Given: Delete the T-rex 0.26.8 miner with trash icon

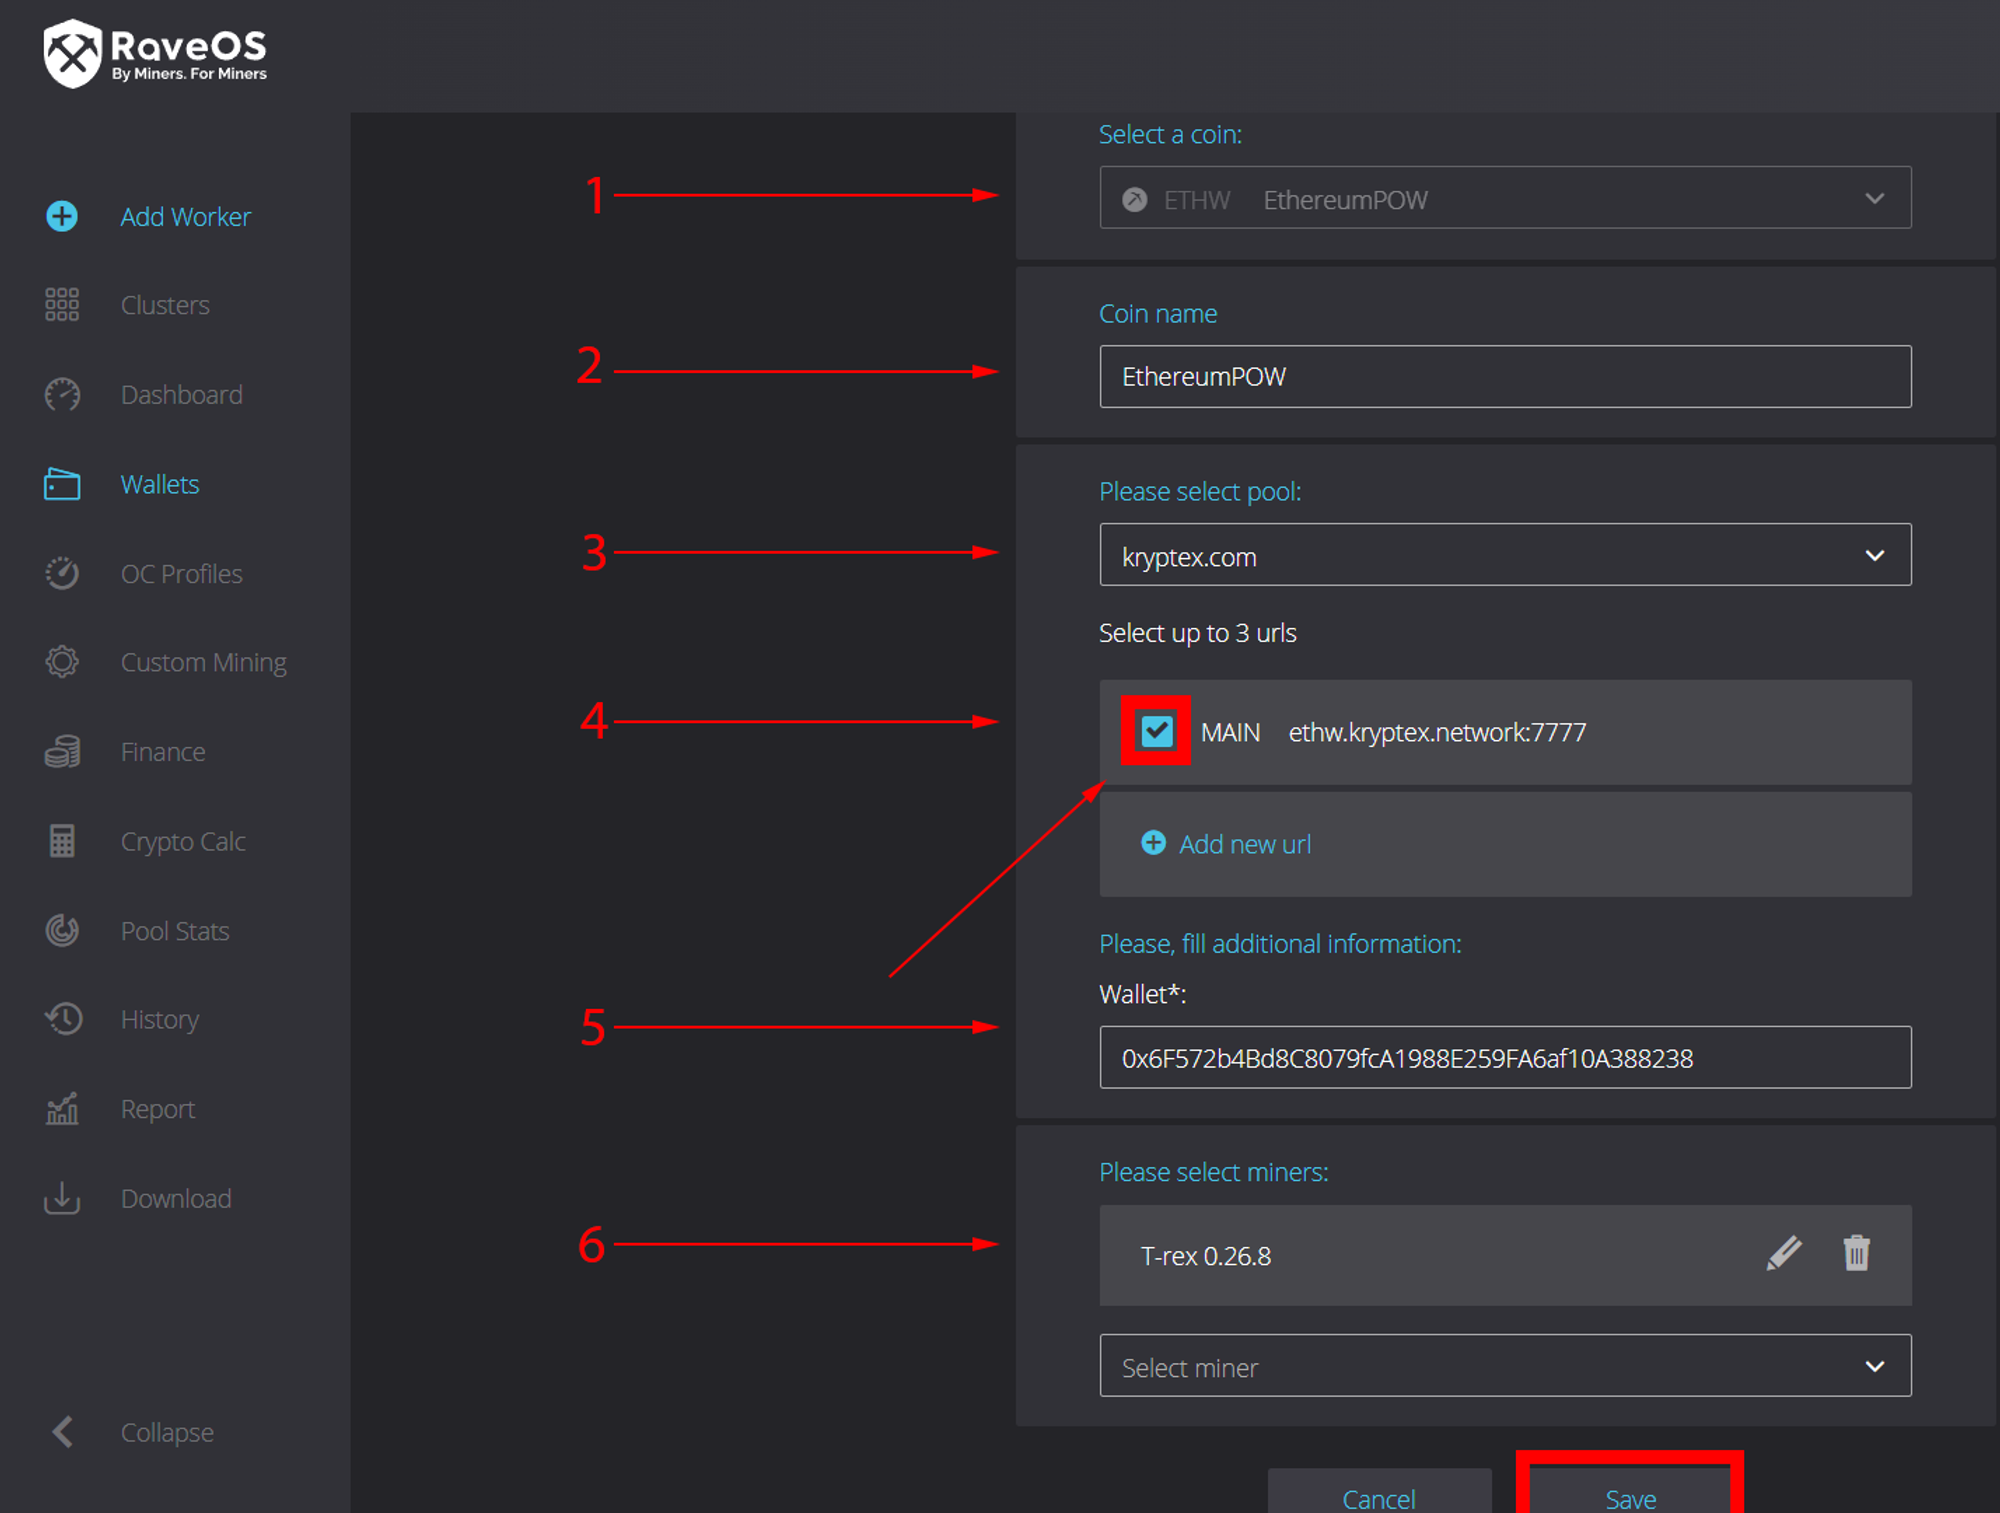Looking at the screenshot, I should tap(1857, 1253).
